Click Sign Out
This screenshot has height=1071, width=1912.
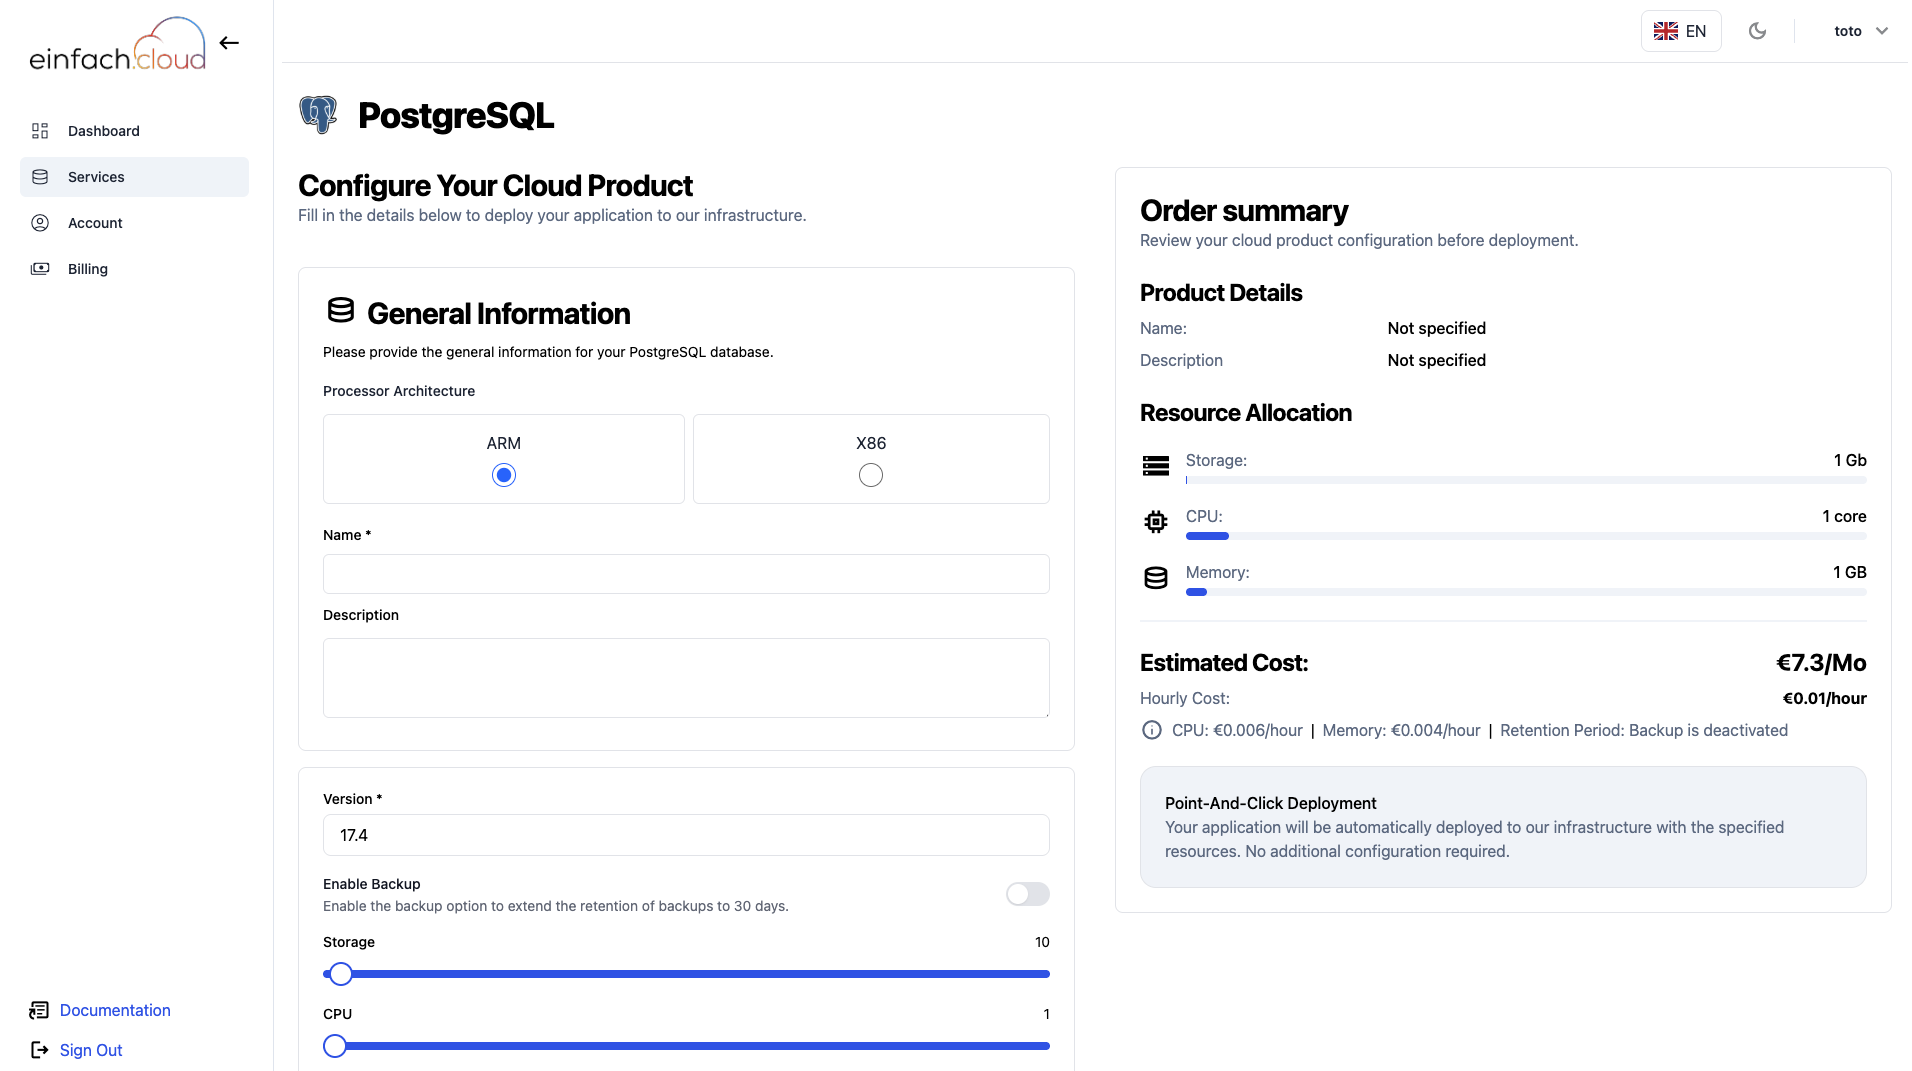coord(91,1050)
